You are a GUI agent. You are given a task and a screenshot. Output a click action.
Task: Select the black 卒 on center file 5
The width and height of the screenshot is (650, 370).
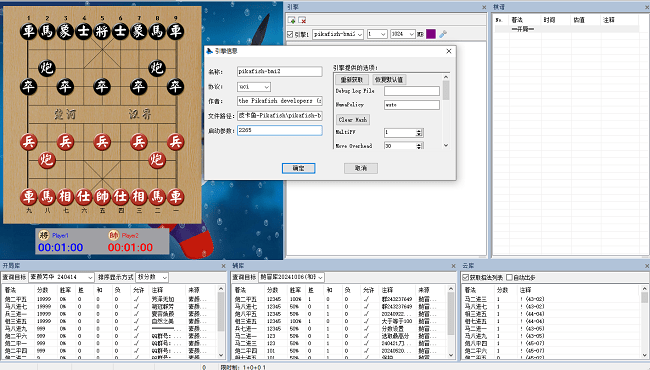[x=102, y=87]
